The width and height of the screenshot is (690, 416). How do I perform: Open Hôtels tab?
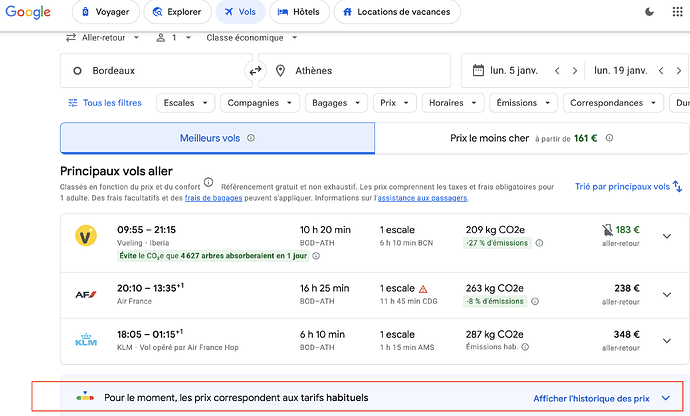point(299,12)
